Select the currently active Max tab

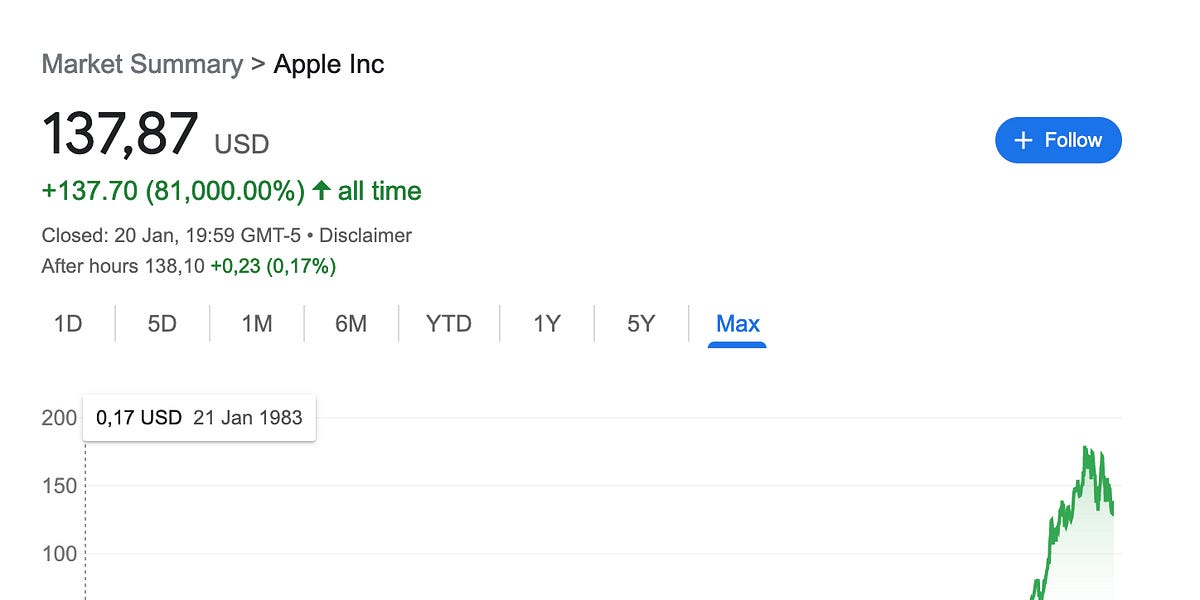pyautogui.click(x=737, y=323)
